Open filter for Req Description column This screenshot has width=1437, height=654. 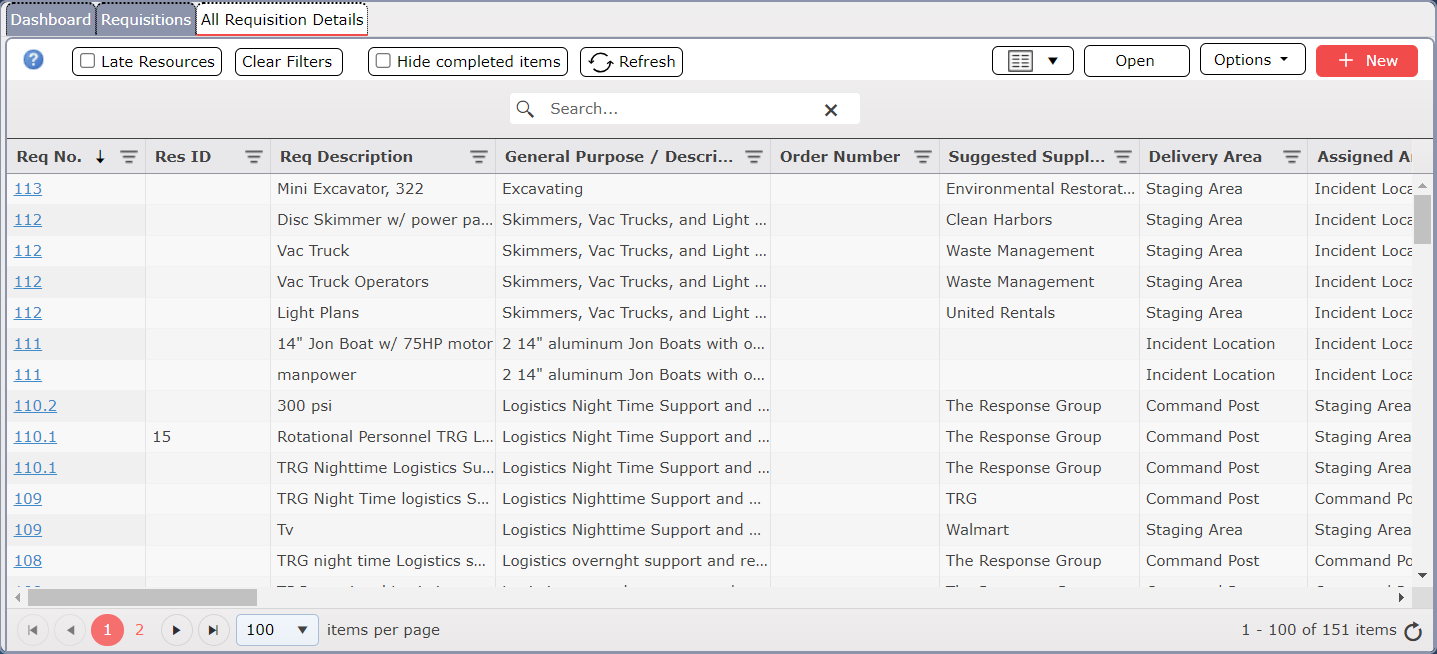(x=479, y=157)
